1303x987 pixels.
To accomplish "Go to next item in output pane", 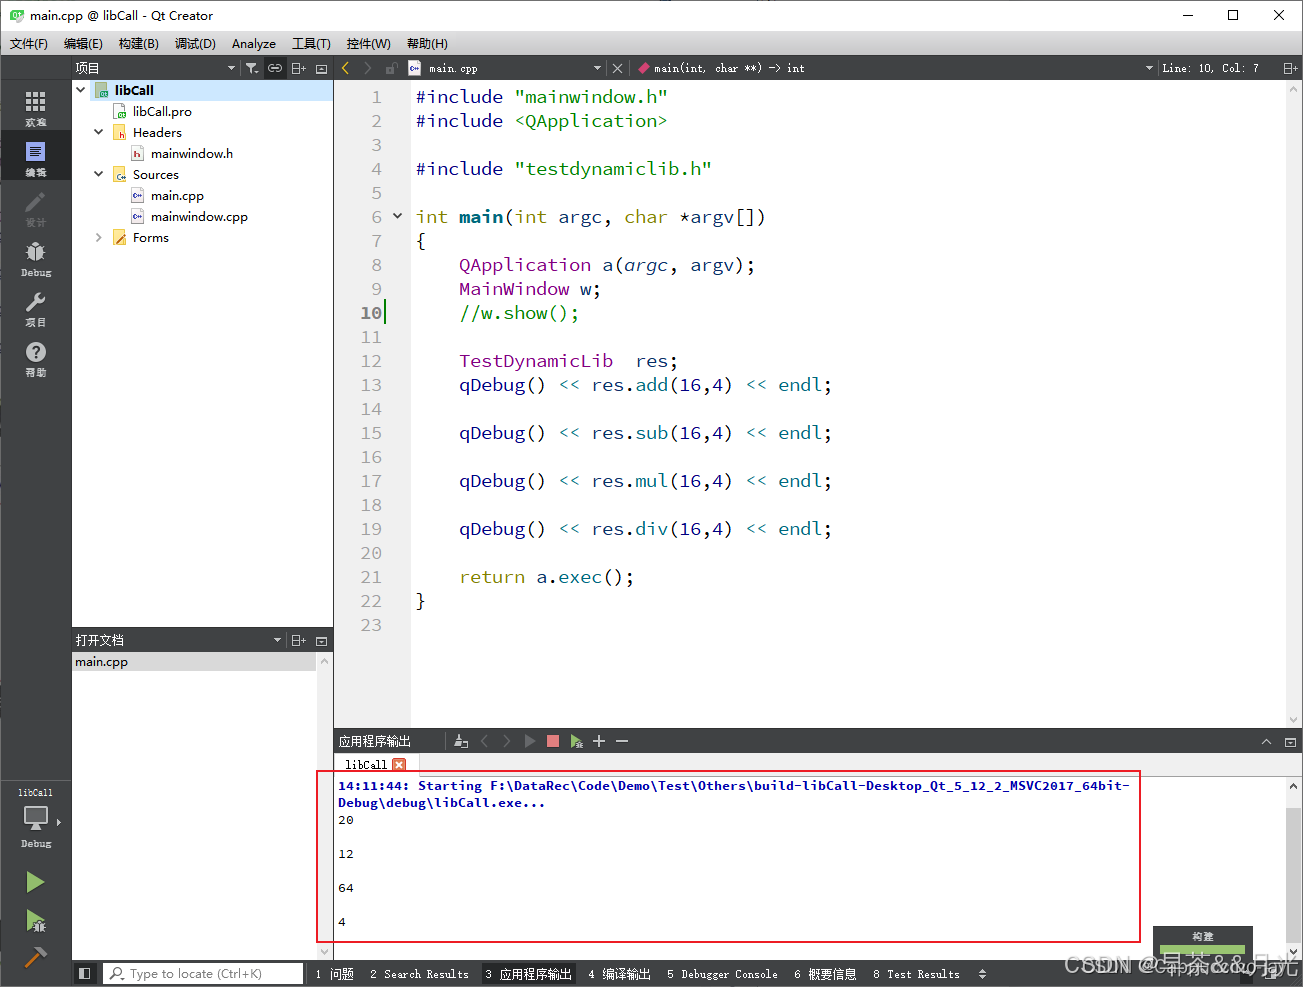I will tap(507, 741).
